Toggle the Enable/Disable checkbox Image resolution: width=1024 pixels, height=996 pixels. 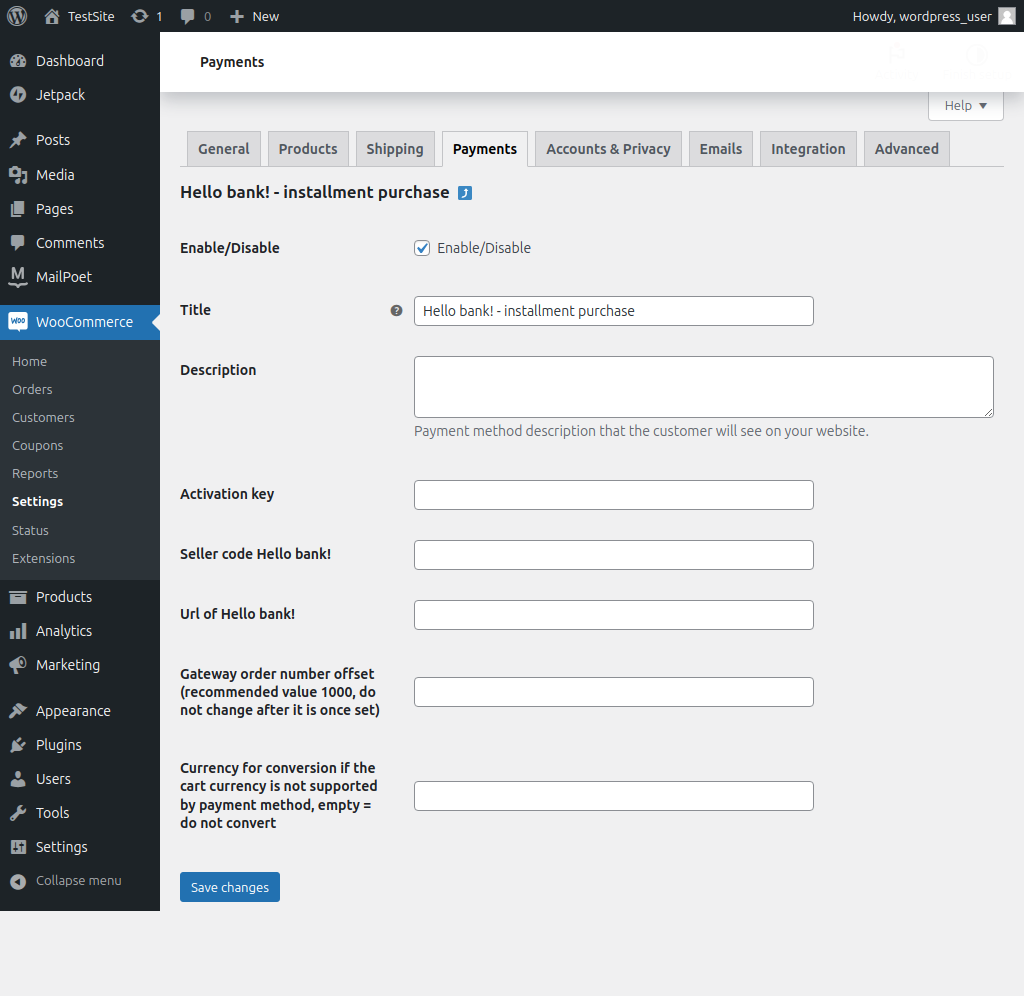click(x=422, y=248)
